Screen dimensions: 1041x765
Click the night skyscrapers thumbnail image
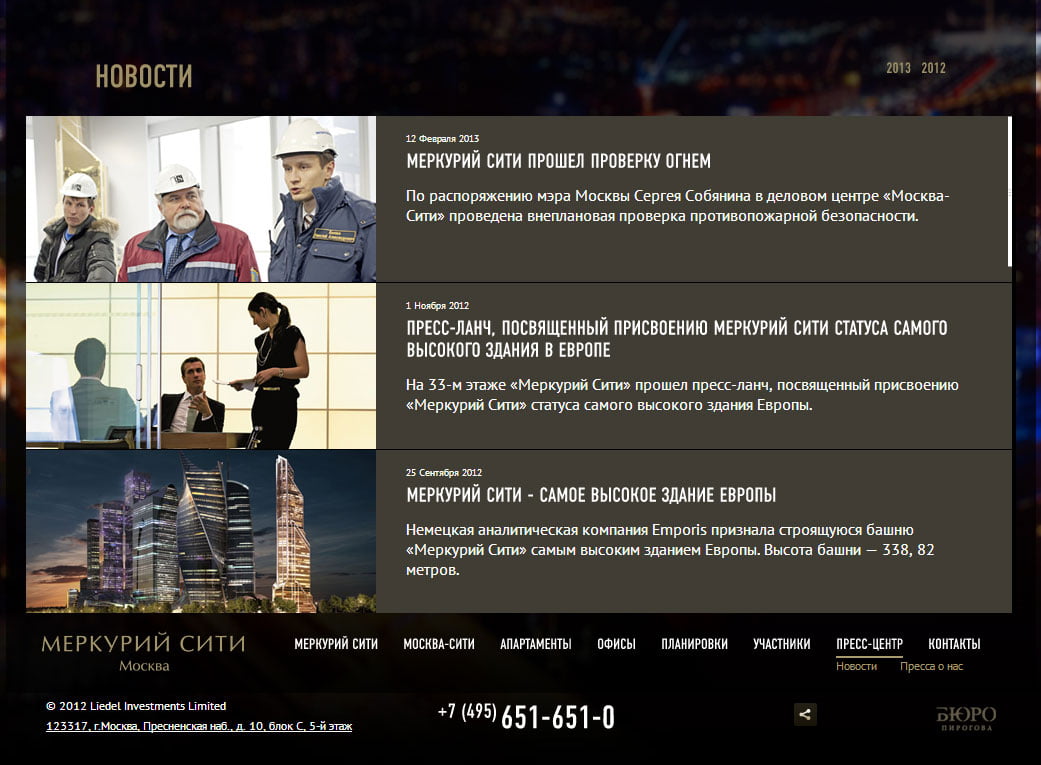[x=201, y=531]
